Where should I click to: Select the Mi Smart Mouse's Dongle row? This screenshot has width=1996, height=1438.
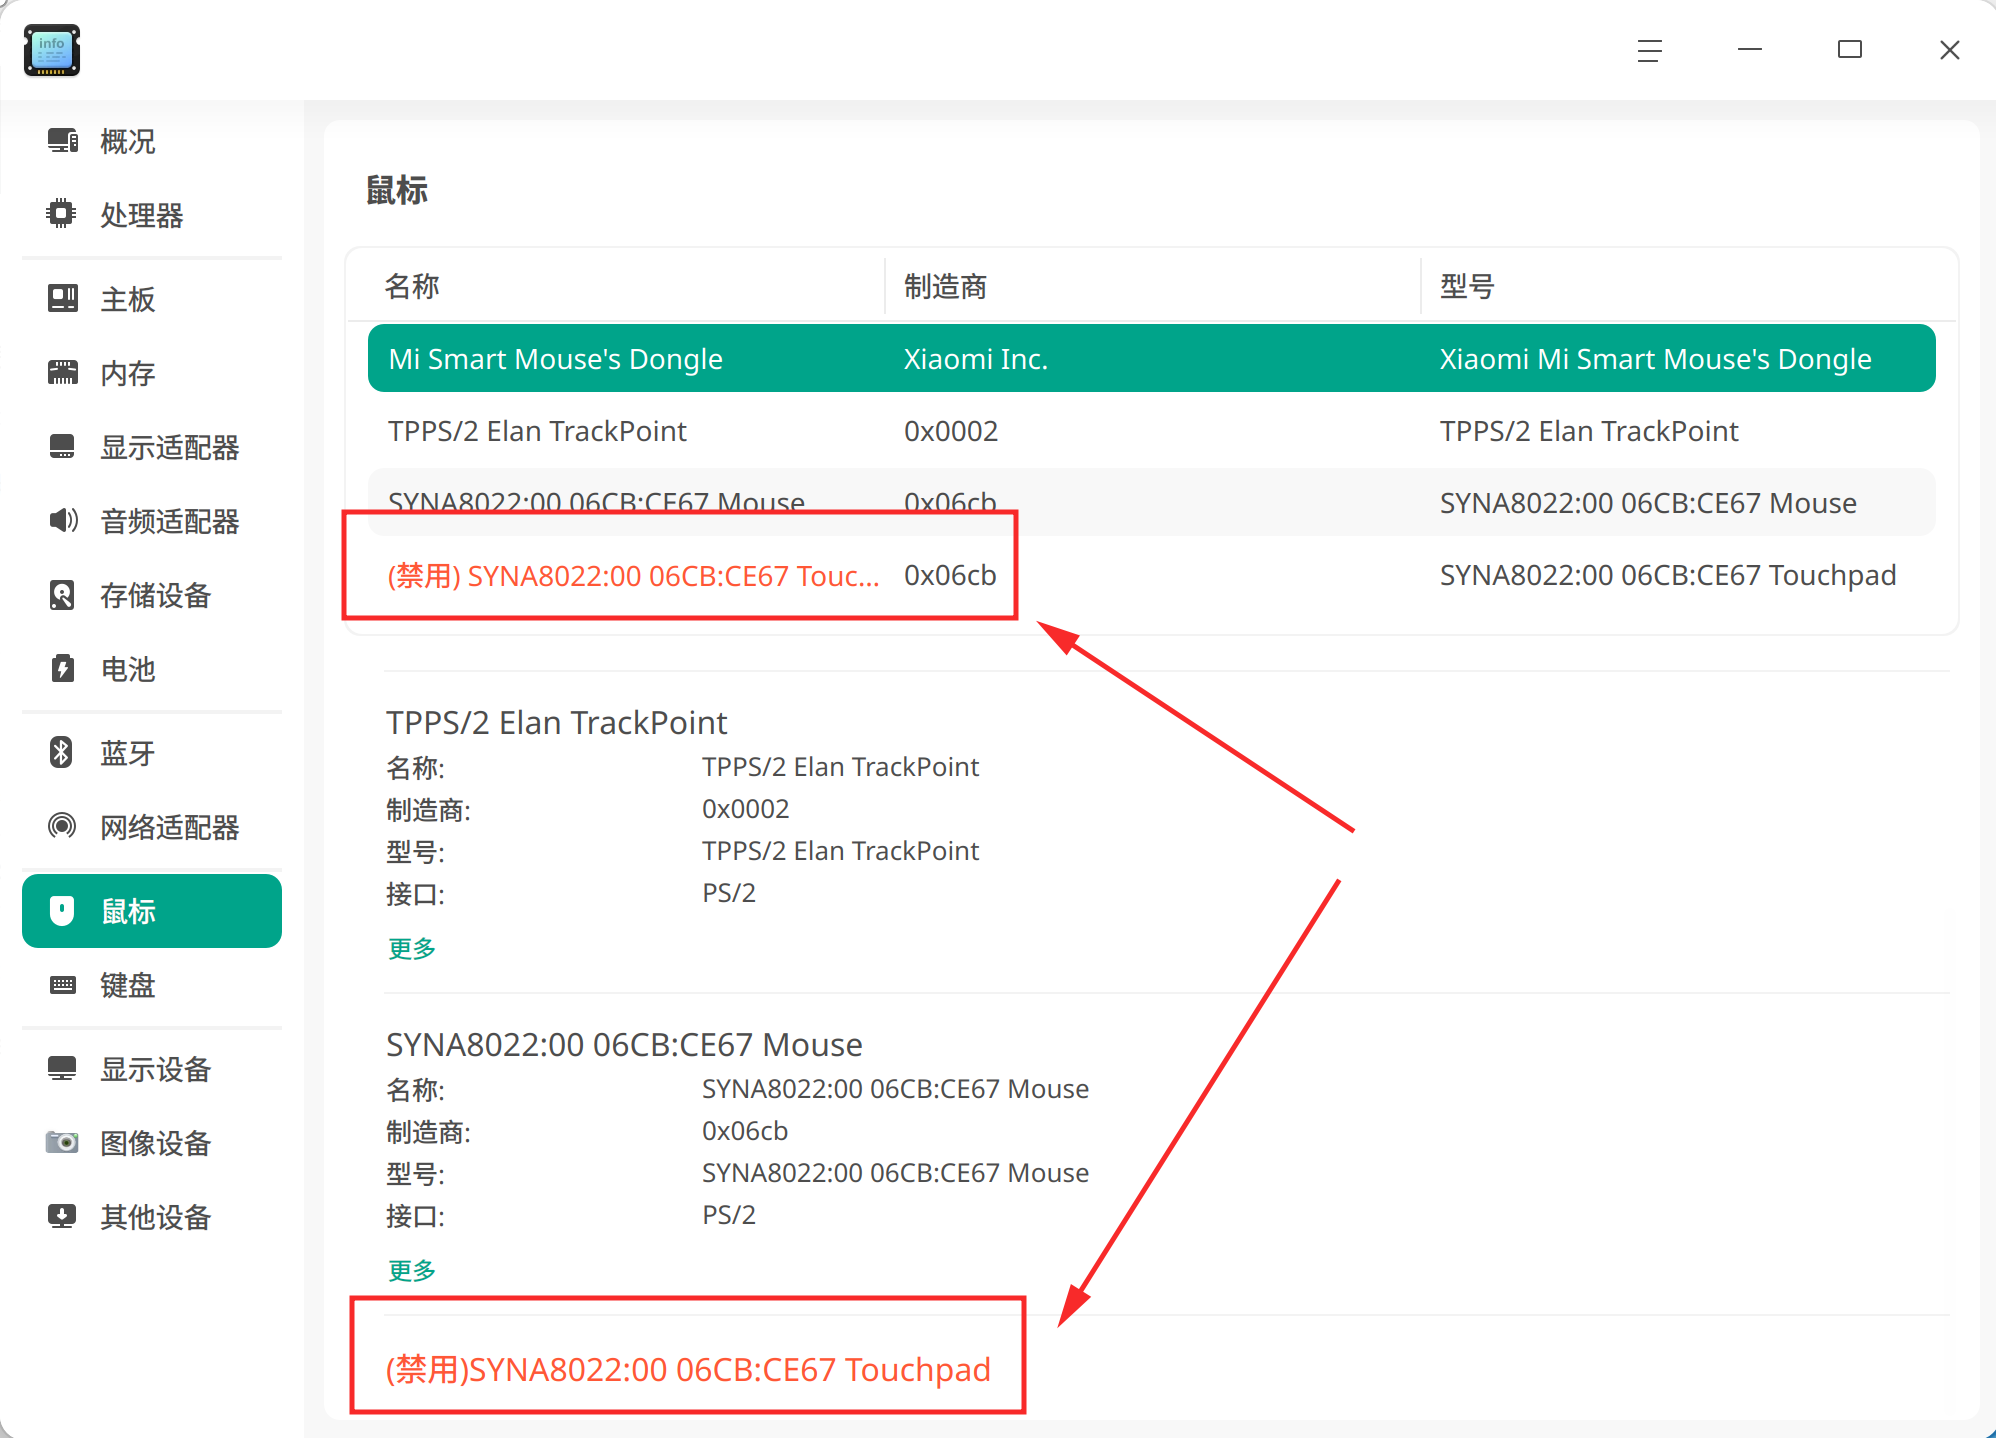pyautogui.click(x=1152, y=358)
